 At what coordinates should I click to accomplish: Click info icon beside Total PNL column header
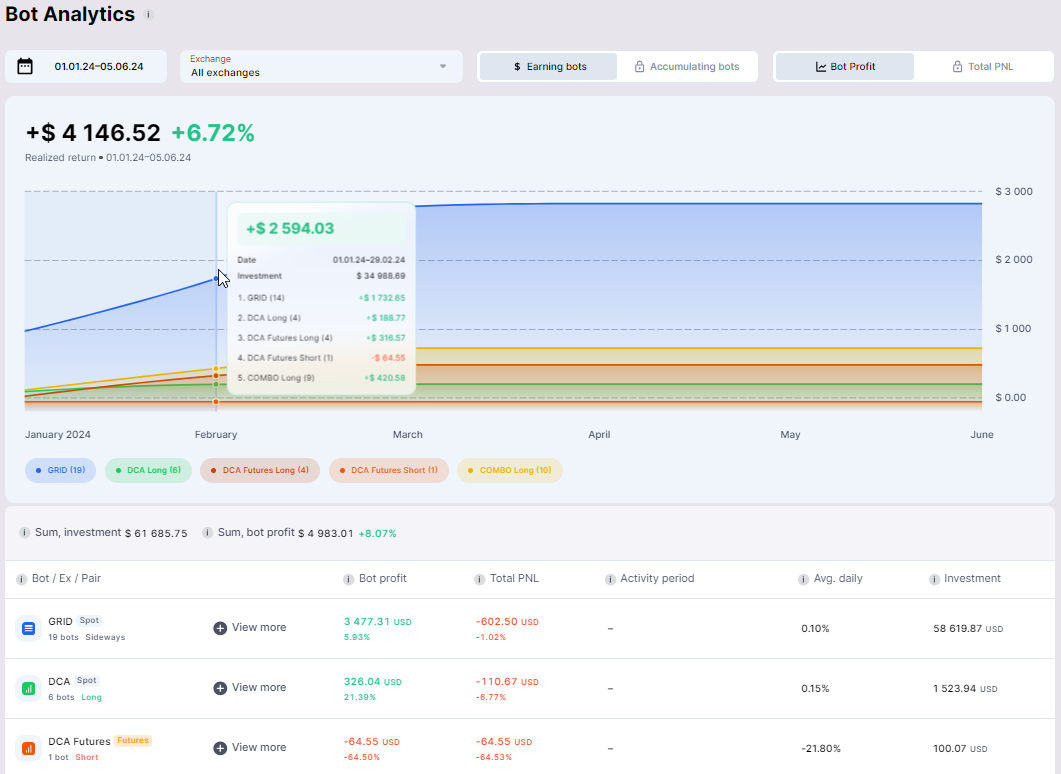tap(479, 579)
